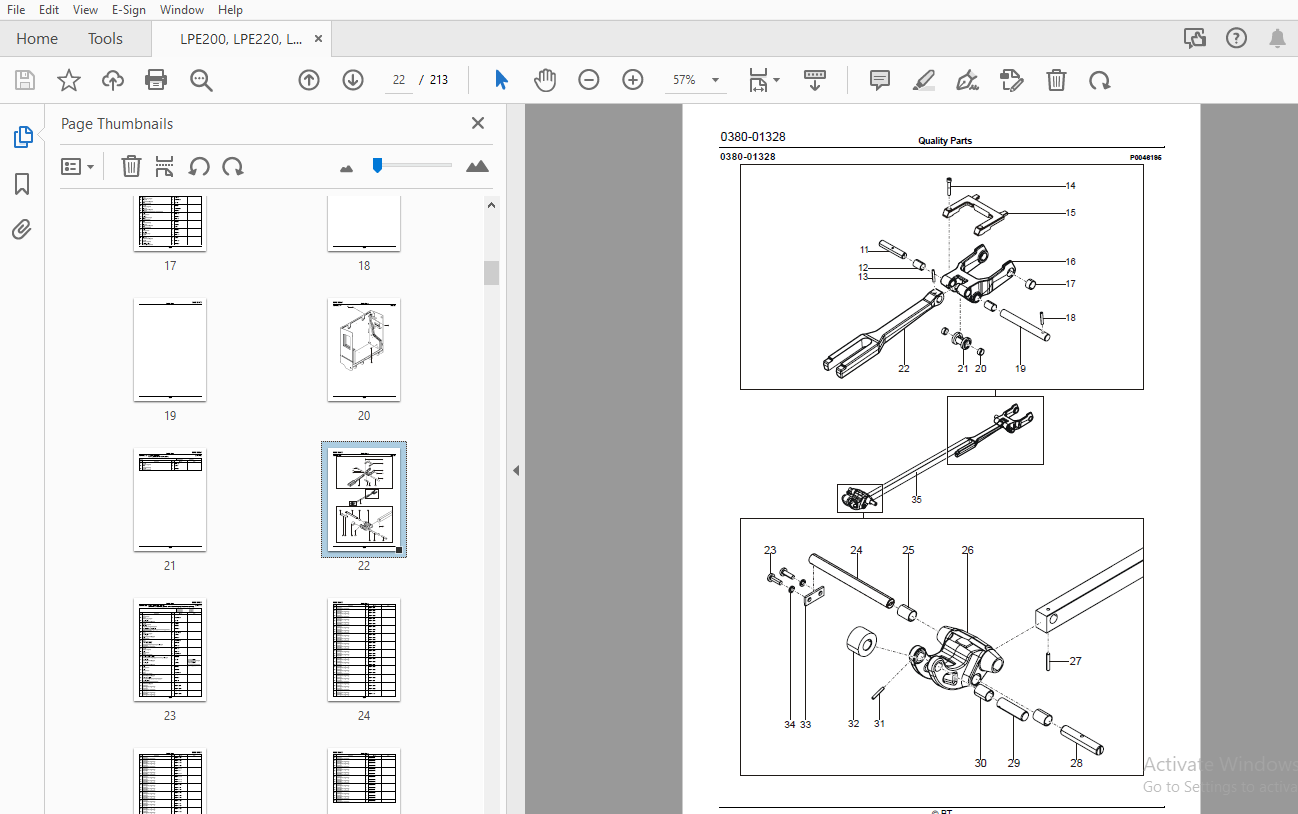Close the LPE200 document tab
1298x814 pixels.
coord(319,39)
